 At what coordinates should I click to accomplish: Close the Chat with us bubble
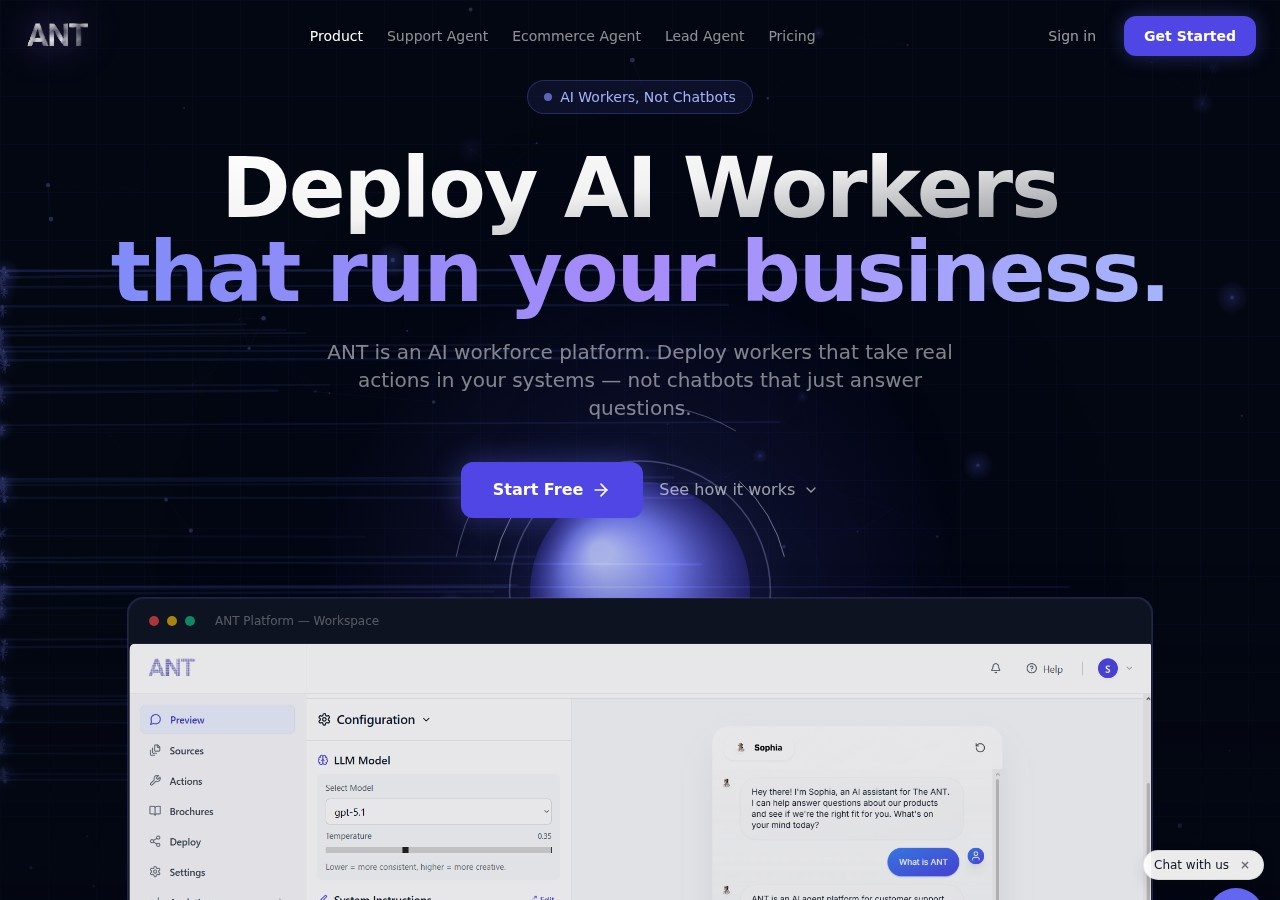[1245, 865]
